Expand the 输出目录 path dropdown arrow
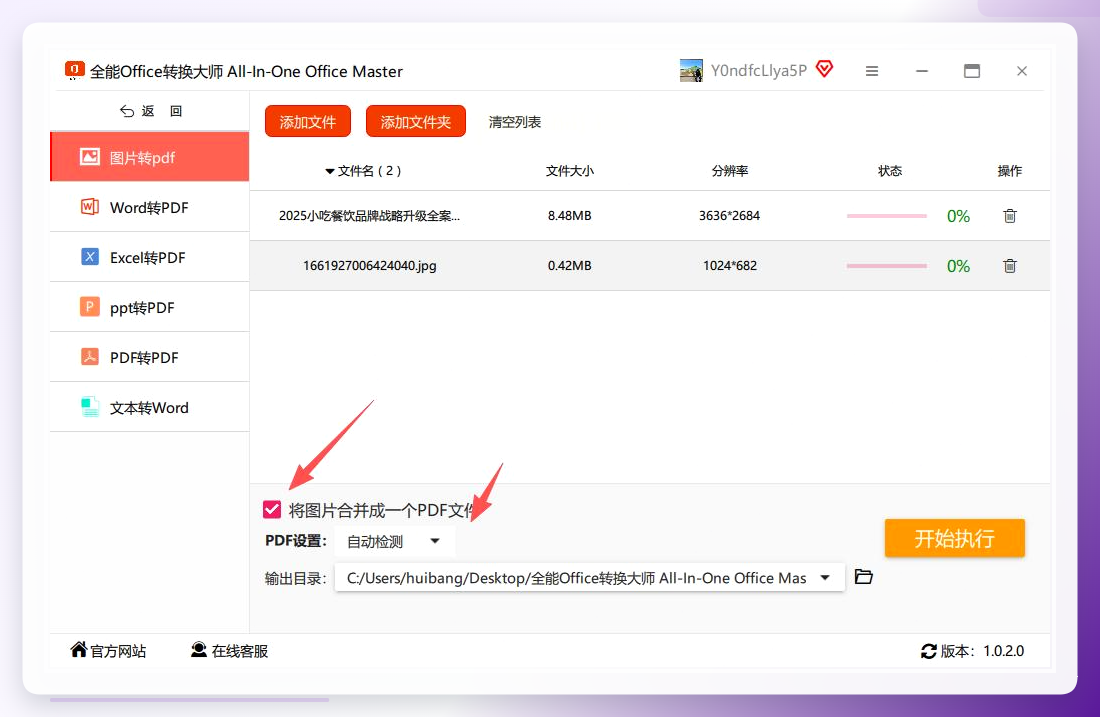 coord(825,577)
